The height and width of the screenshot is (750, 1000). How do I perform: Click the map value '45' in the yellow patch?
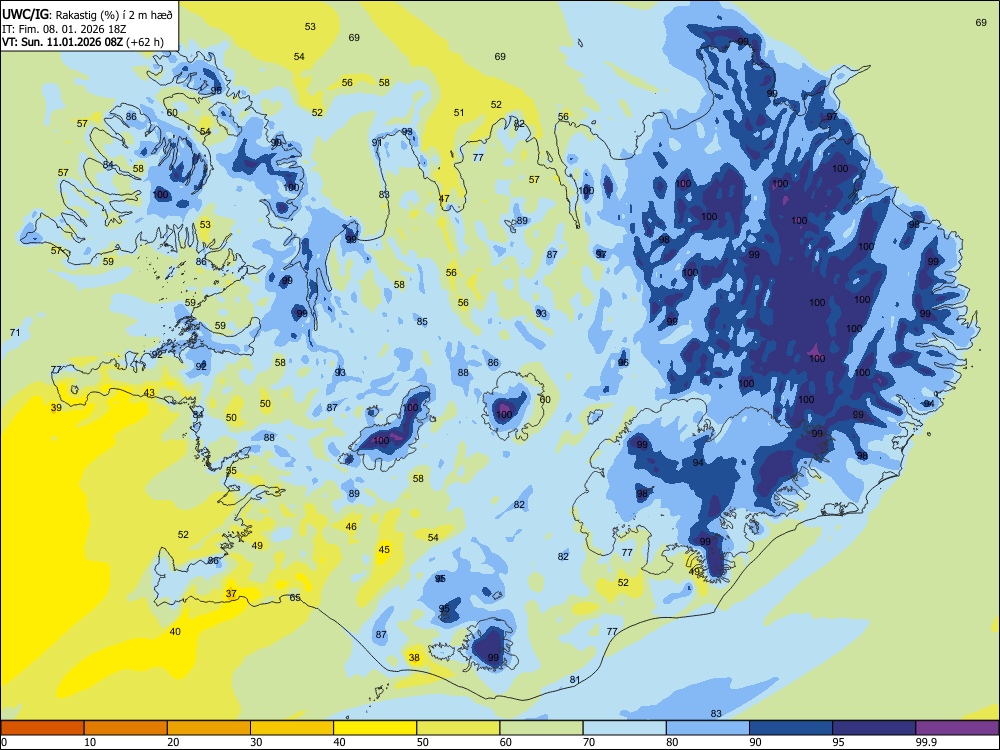point(384,549)
